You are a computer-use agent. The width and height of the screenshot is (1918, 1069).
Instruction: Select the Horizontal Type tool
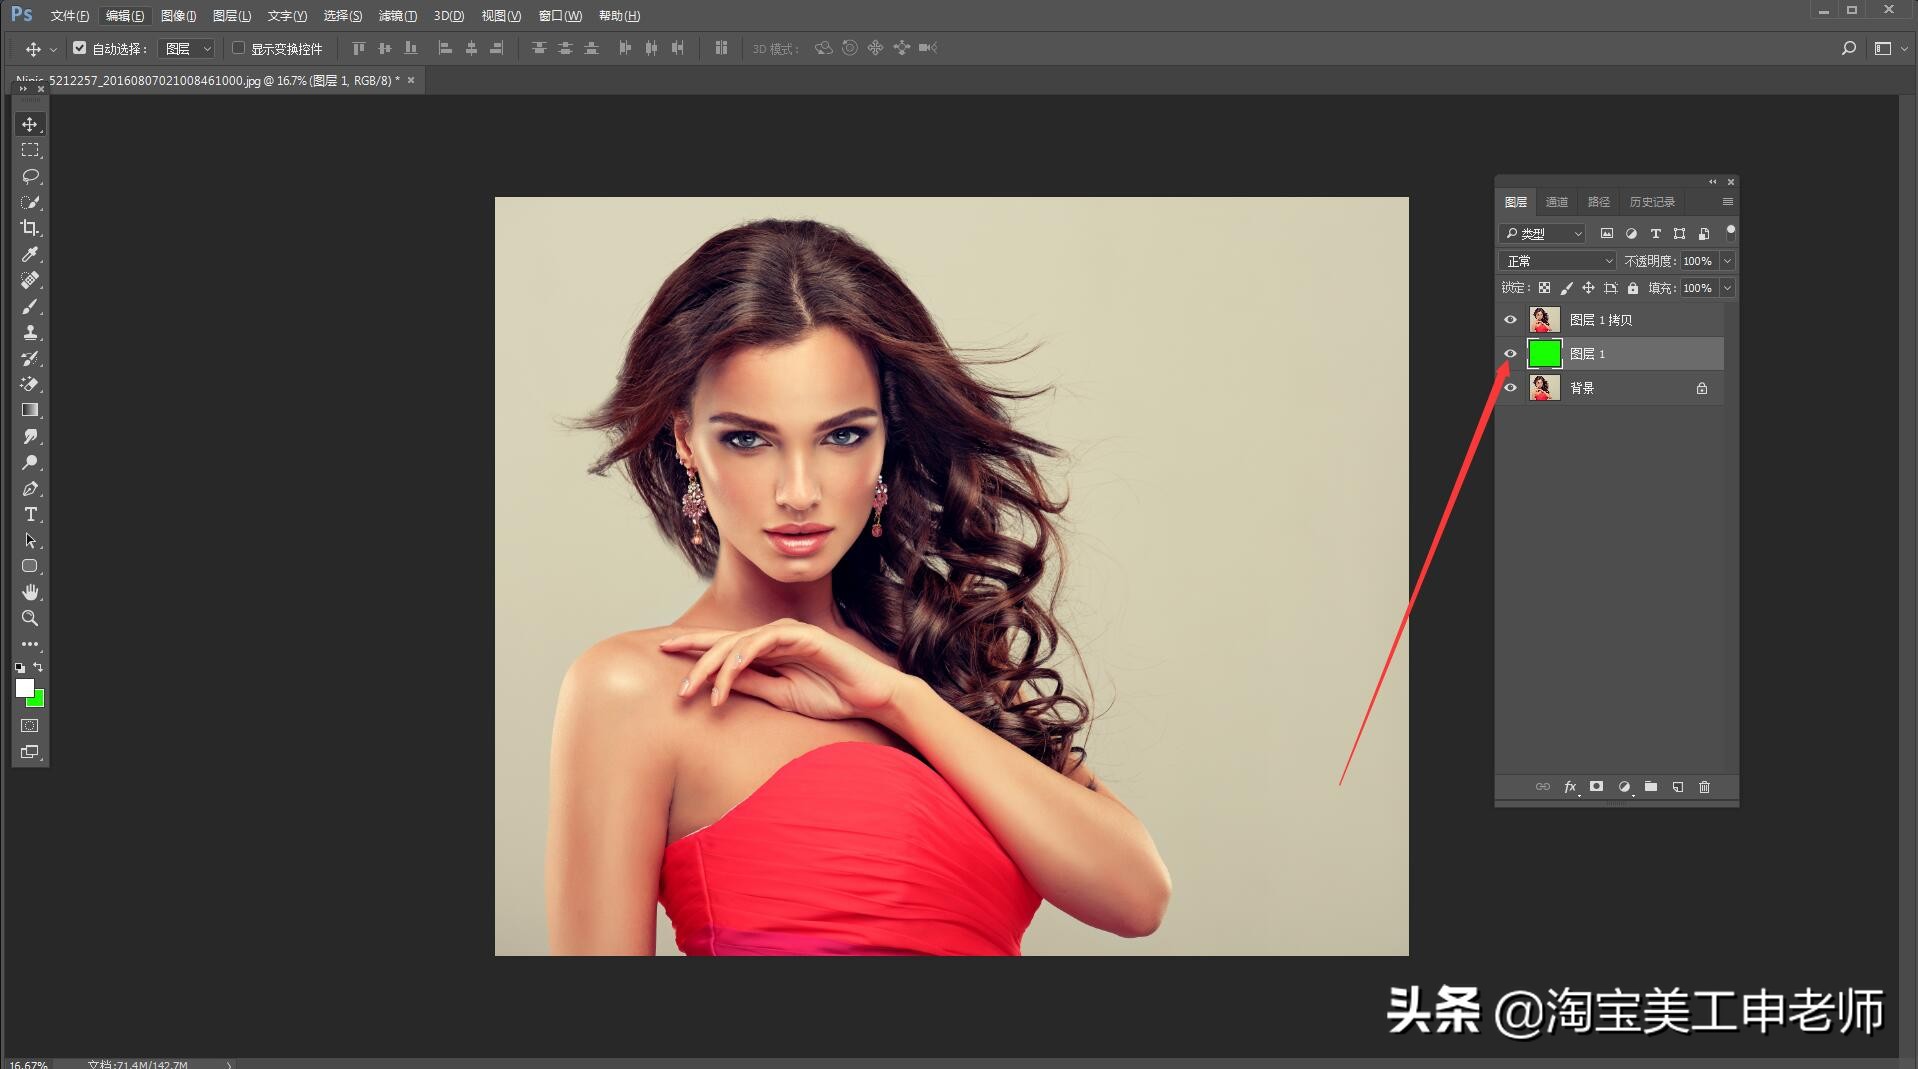(x=30, y=514)
